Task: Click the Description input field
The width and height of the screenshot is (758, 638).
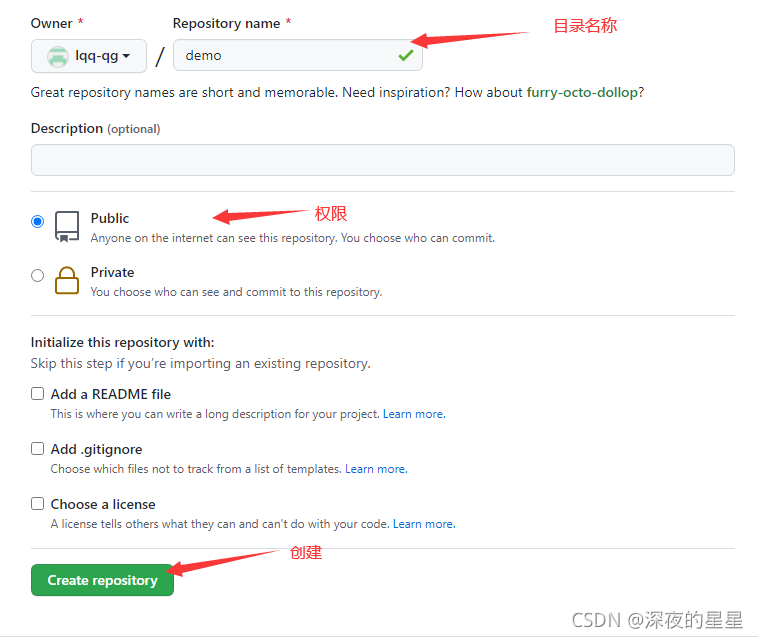Action: [383, 160]
